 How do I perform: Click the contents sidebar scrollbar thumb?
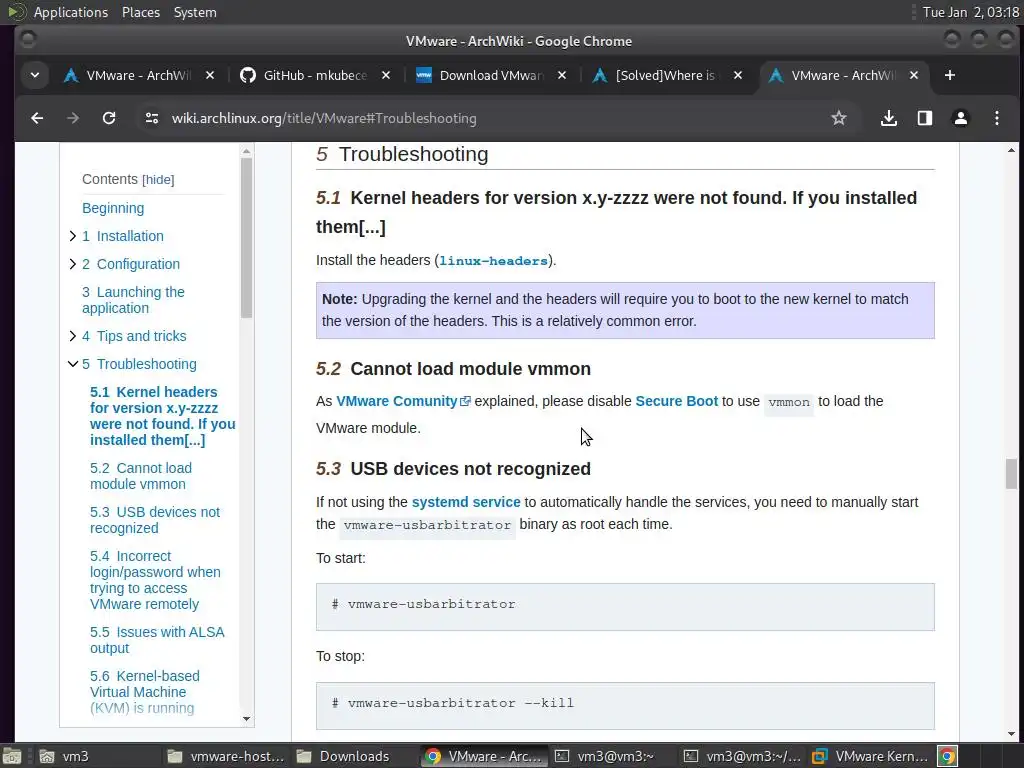click(x=246, y=238)
